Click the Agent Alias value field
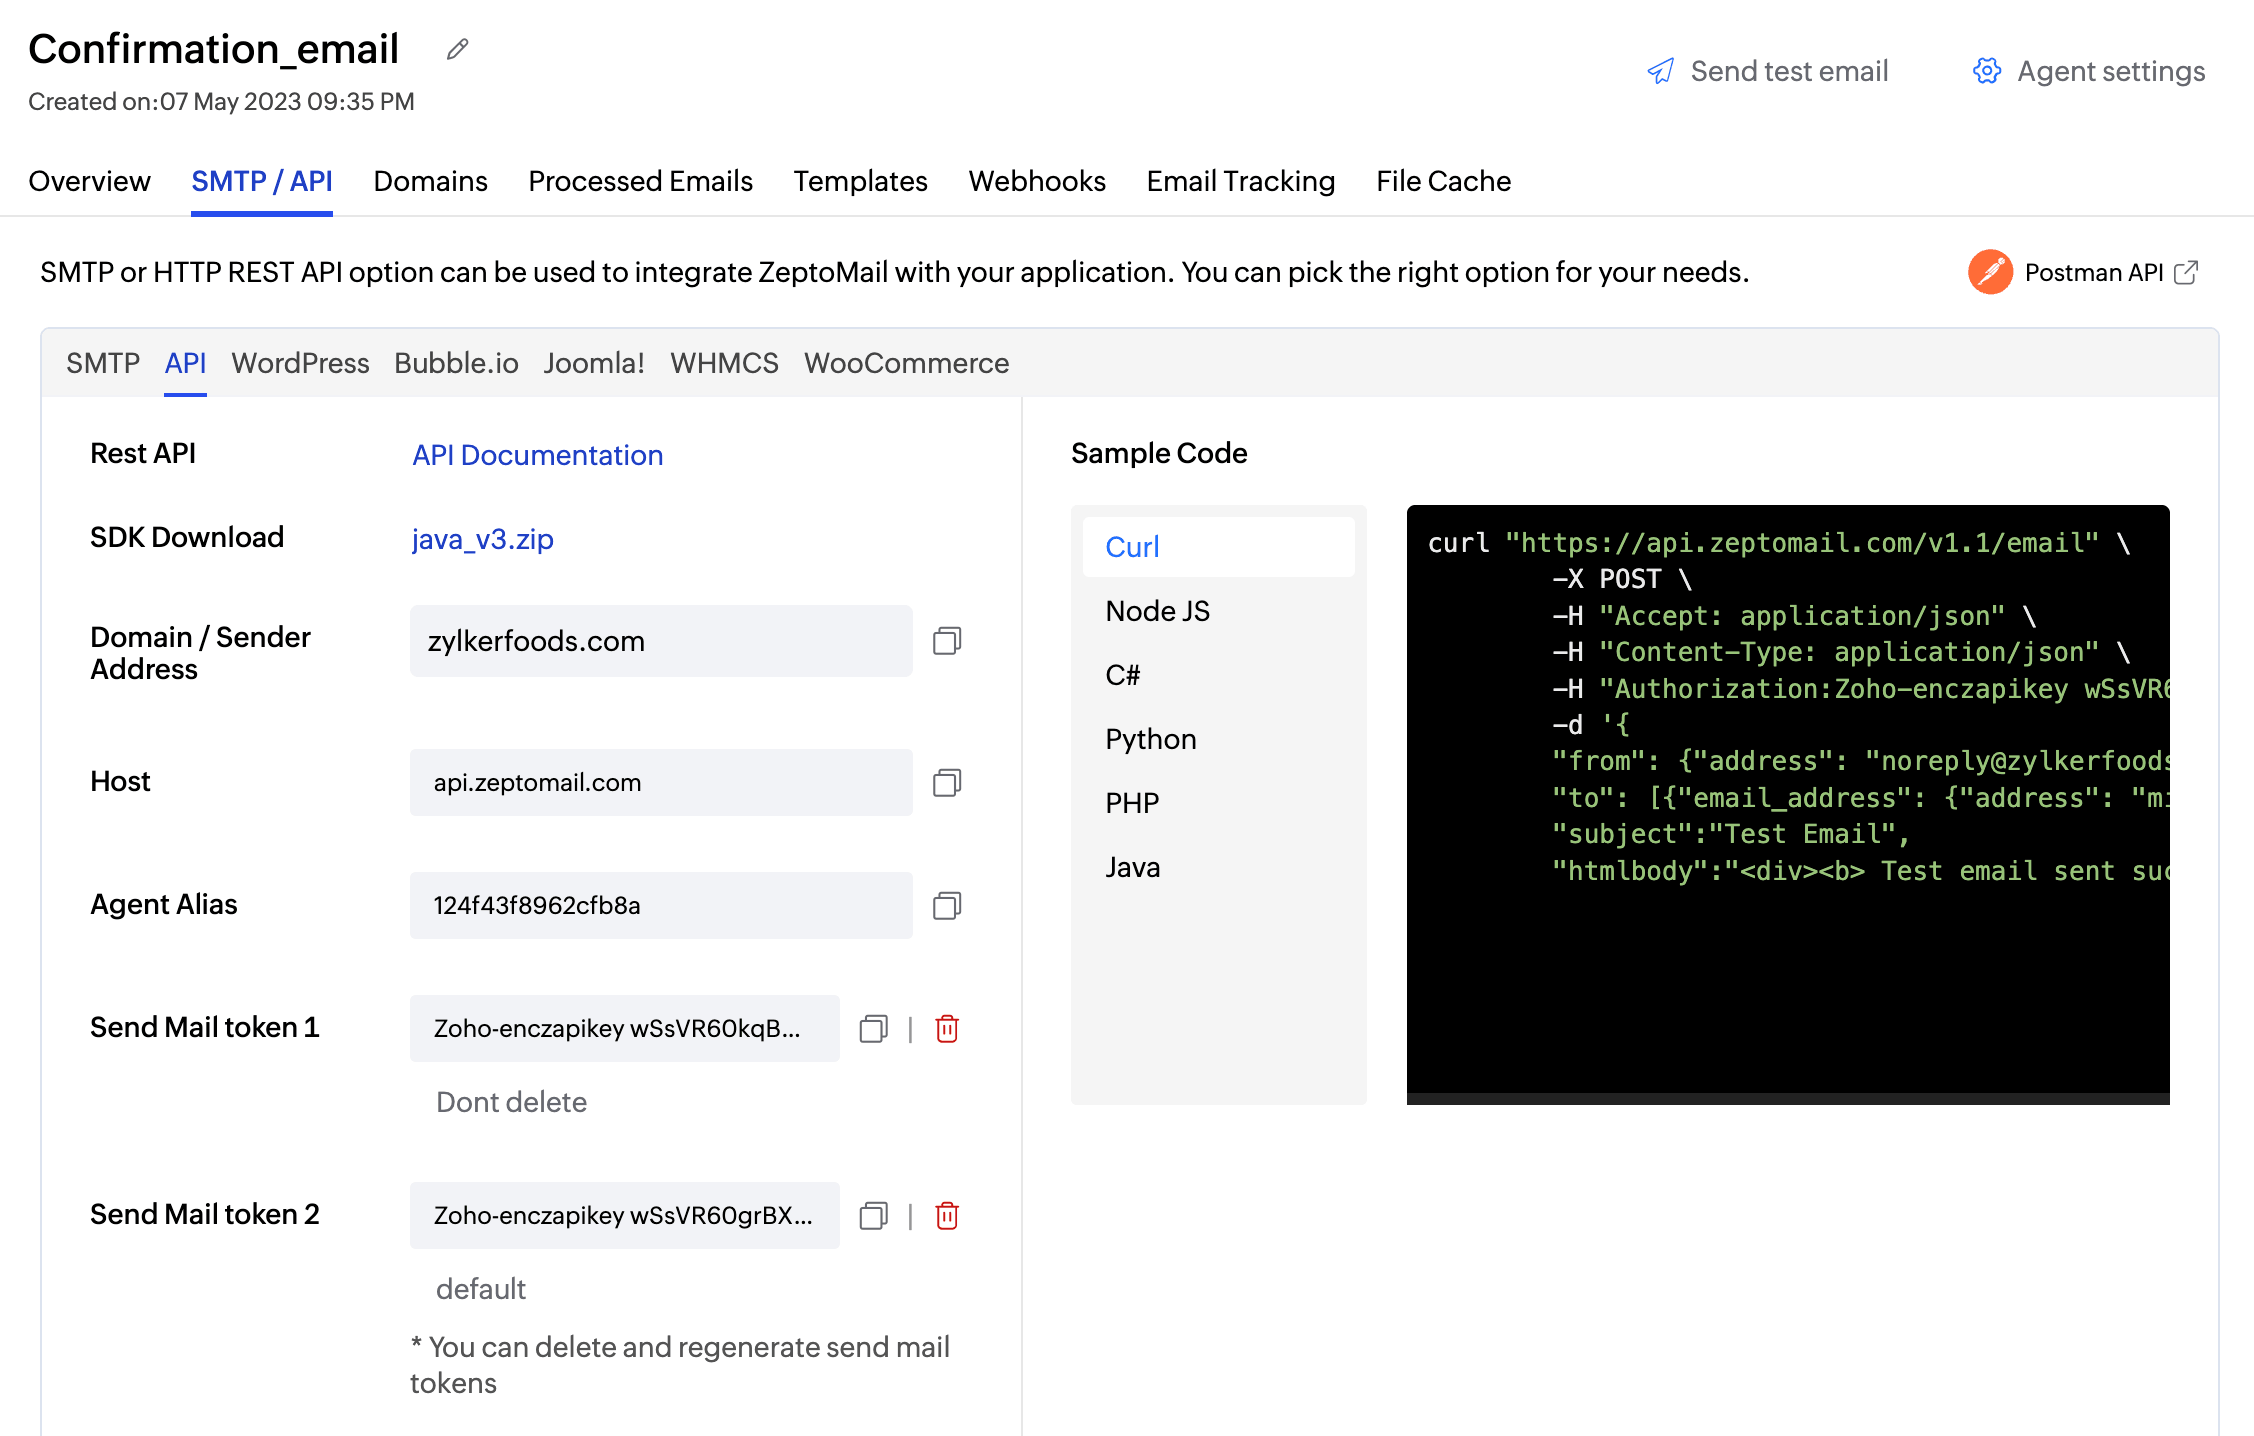Image resolution: width=2254 pixels, height=1436 pixels. [661, 906]
